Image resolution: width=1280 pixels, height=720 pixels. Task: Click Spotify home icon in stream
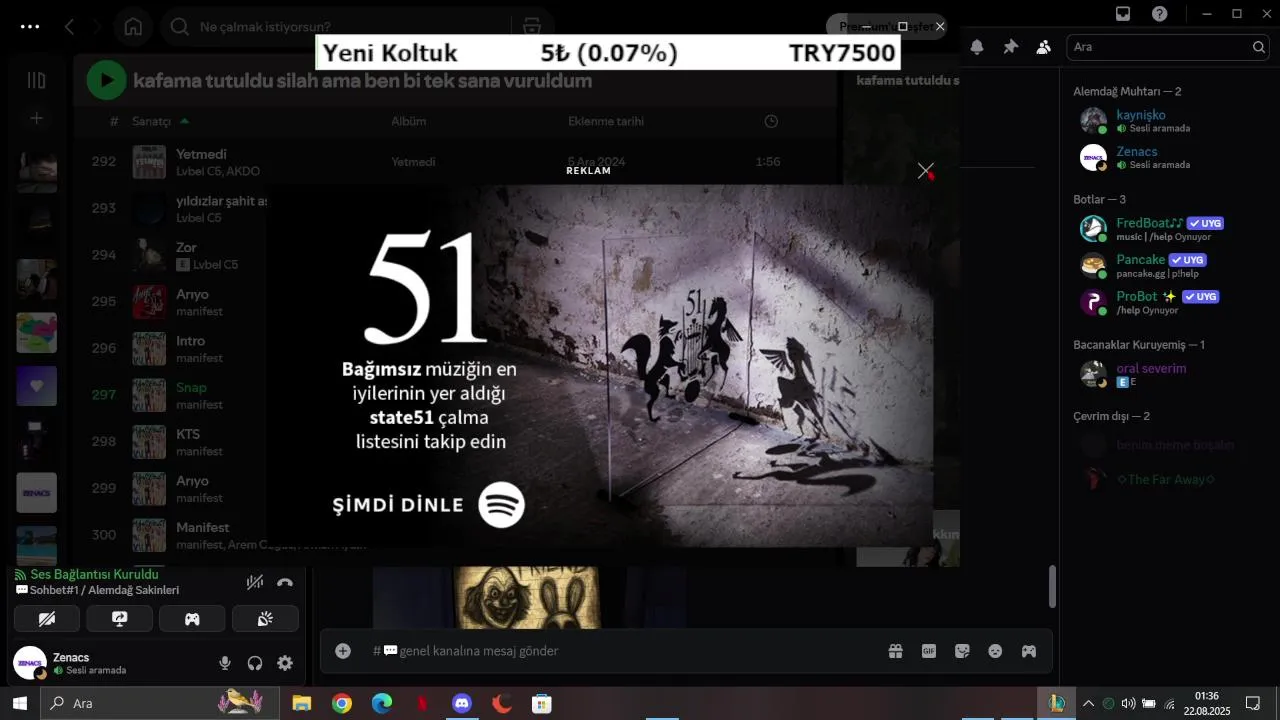coord(133,27)
